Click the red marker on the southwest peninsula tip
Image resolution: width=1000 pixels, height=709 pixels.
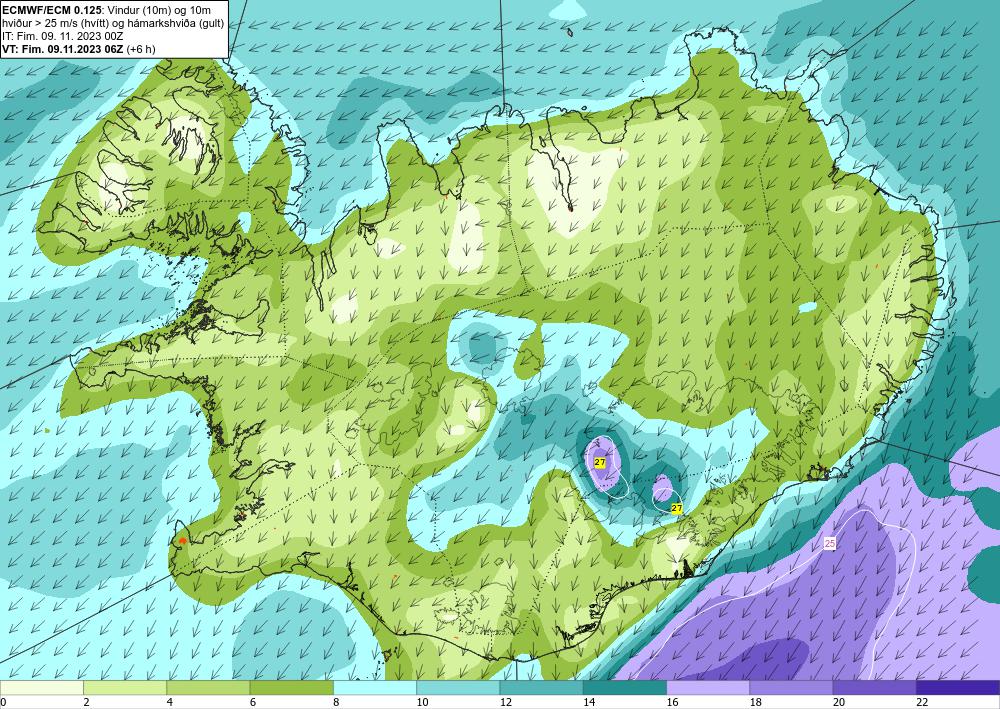click(x=183, y=541)
